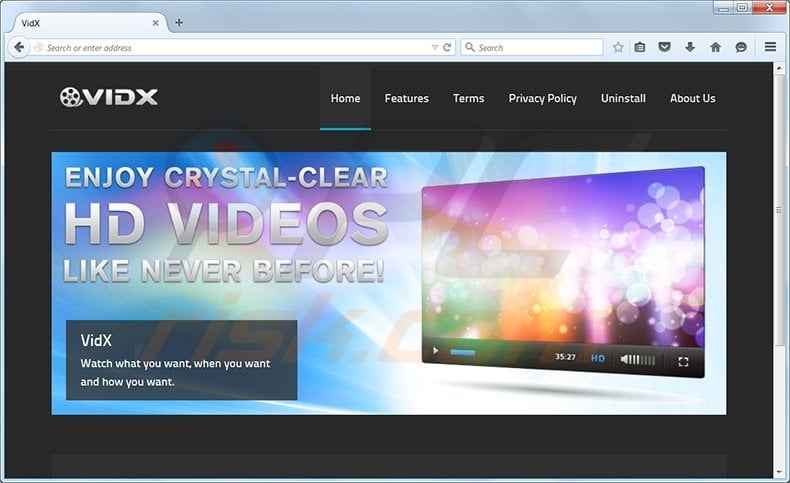This screenshot has width=790, height=483.
Task: Click the scrollbar down arrow
Action: pos(779,472)
